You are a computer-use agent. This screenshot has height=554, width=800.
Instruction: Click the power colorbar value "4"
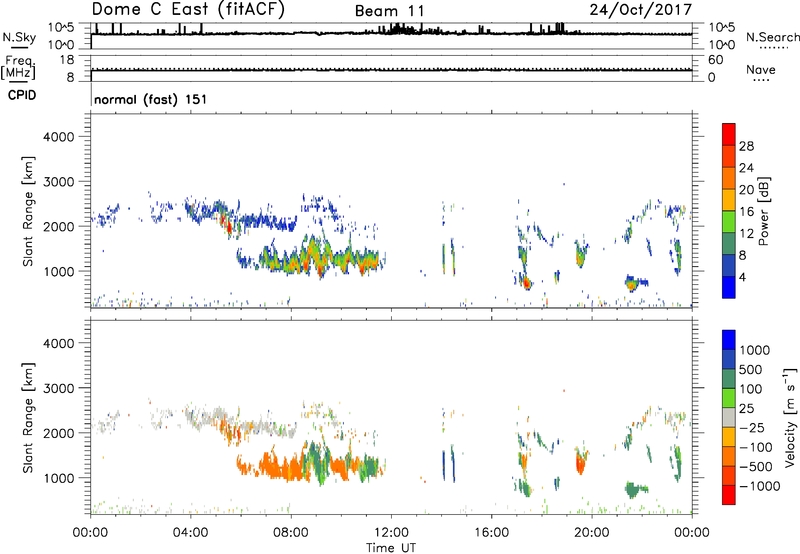(742, 277)
